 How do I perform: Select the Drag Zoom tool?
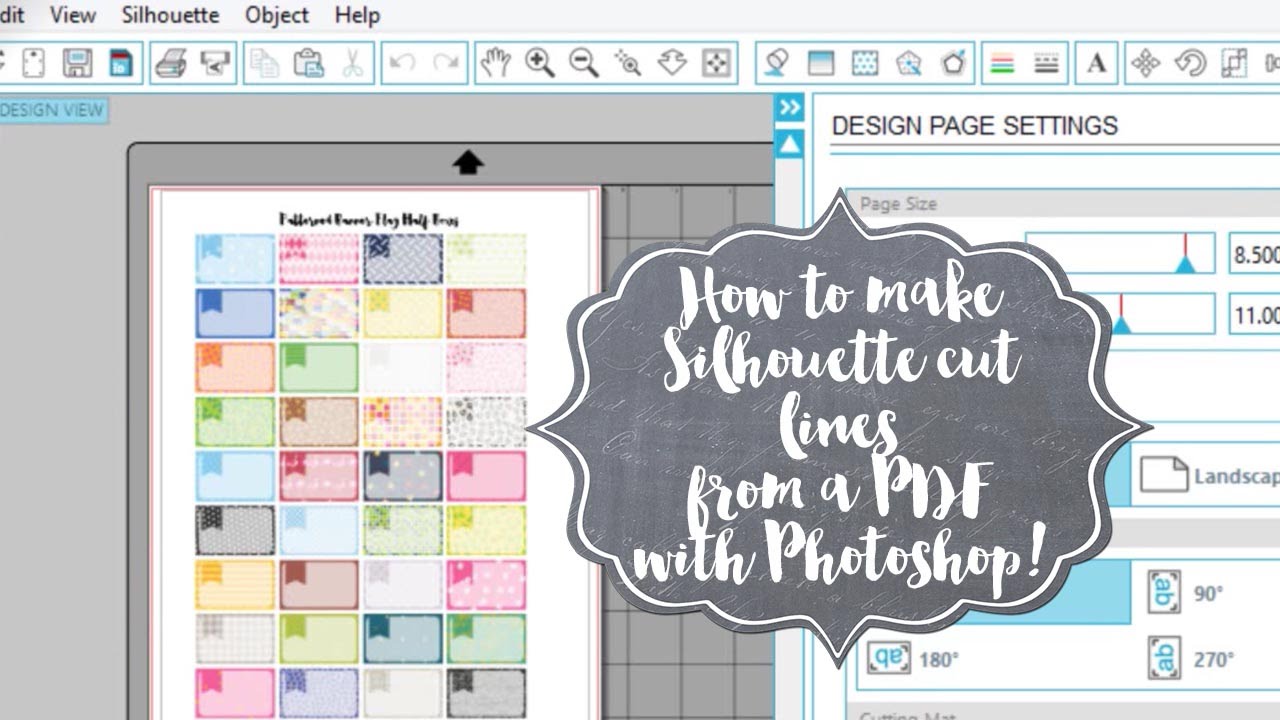(672, 63)
